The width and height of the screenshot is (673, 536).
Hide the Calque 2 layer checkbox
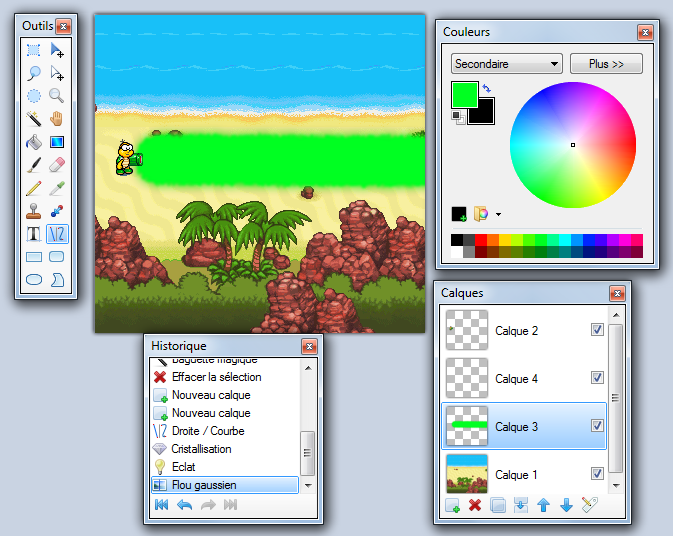coord(597,330)
